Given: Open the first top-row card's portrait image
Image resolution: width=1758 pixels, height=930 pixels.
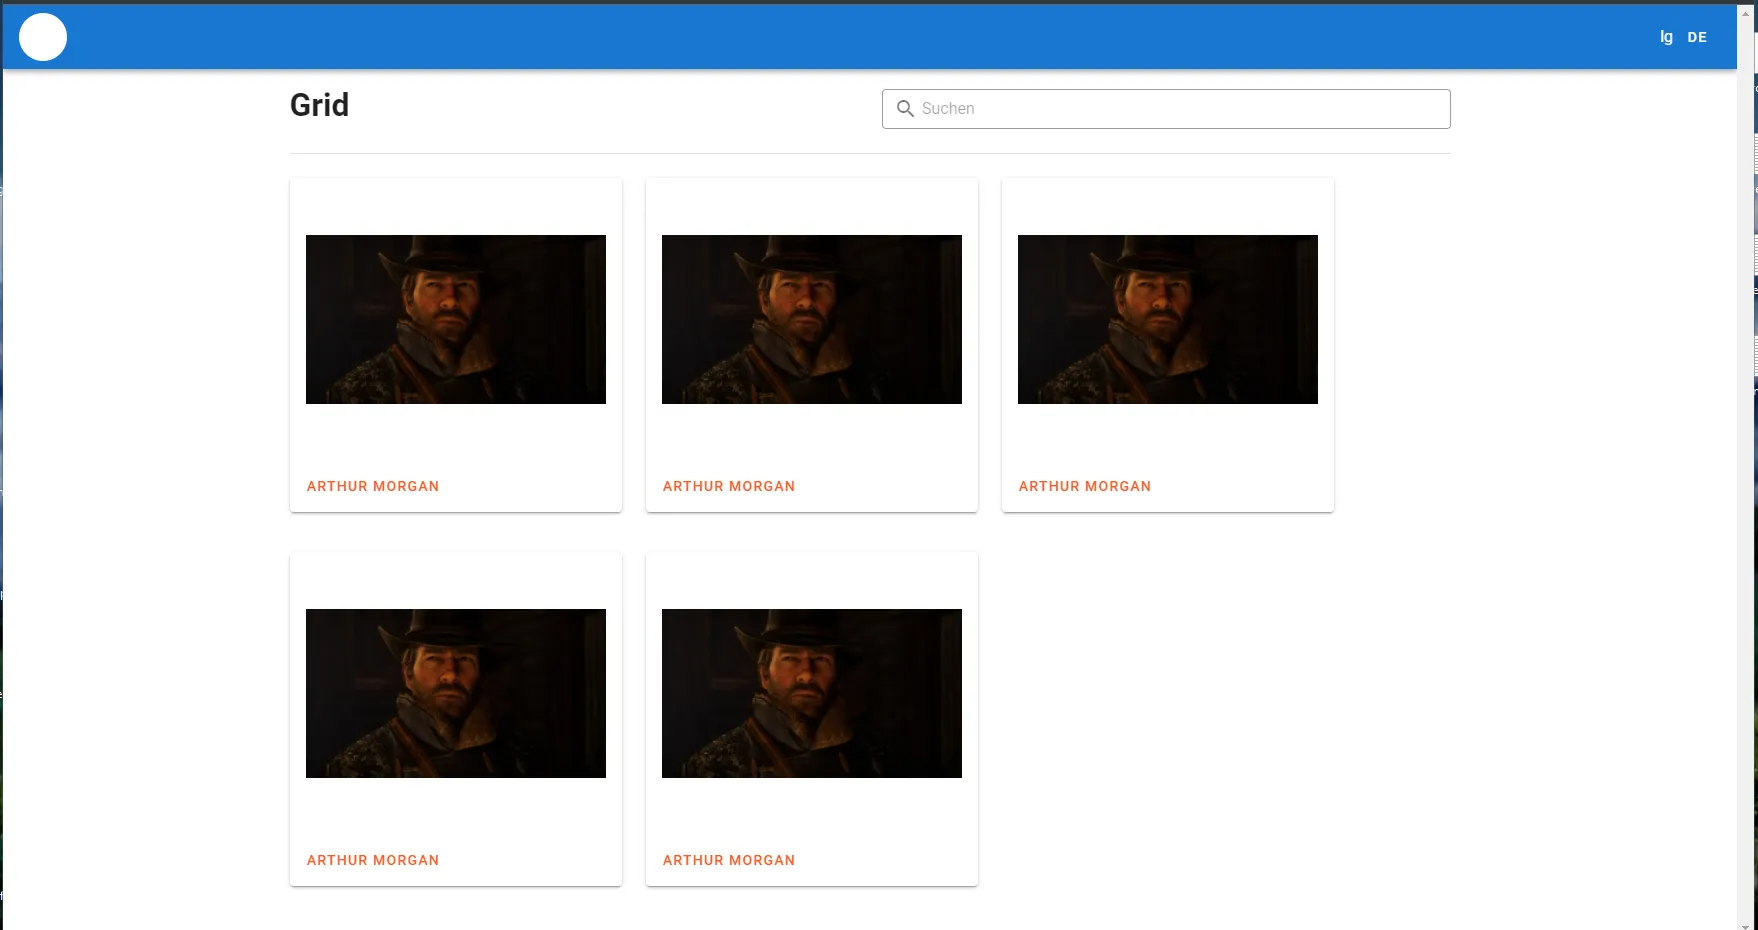Looking at the screenshot, I should pos(456,319).
